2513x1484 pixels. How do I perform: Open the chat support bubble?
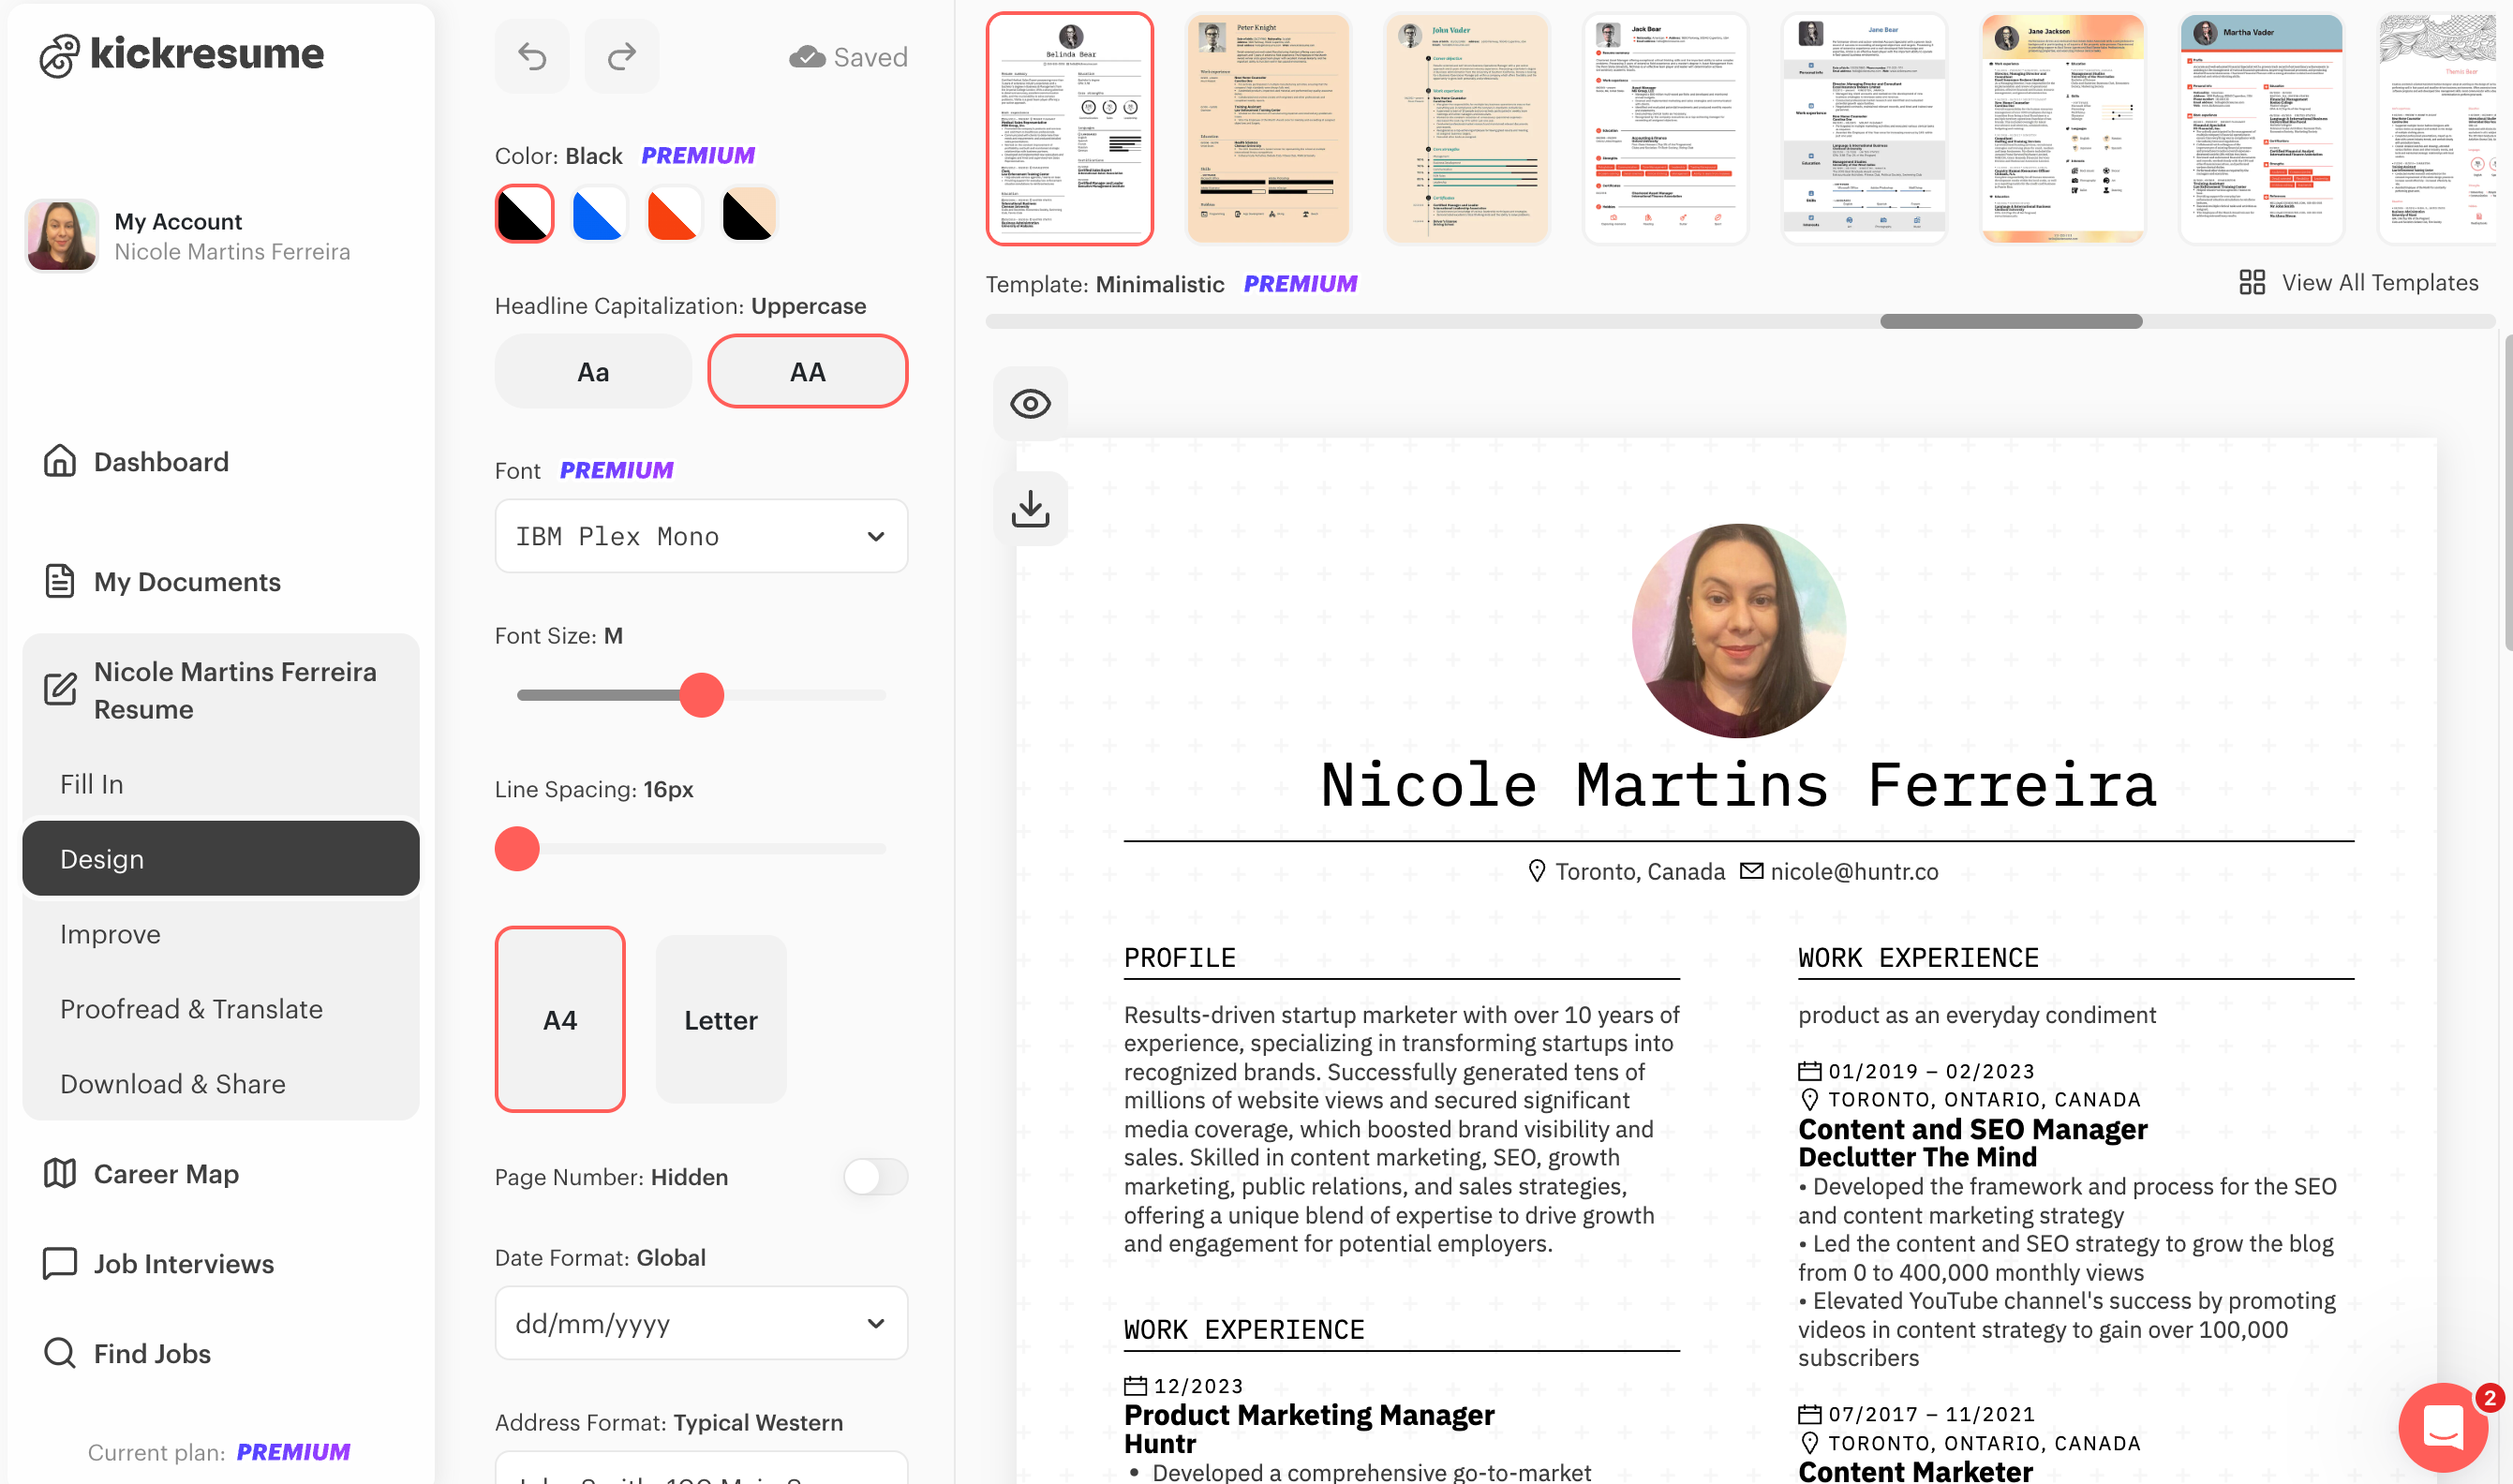pyautogui.click(x=2443, y=1426)
